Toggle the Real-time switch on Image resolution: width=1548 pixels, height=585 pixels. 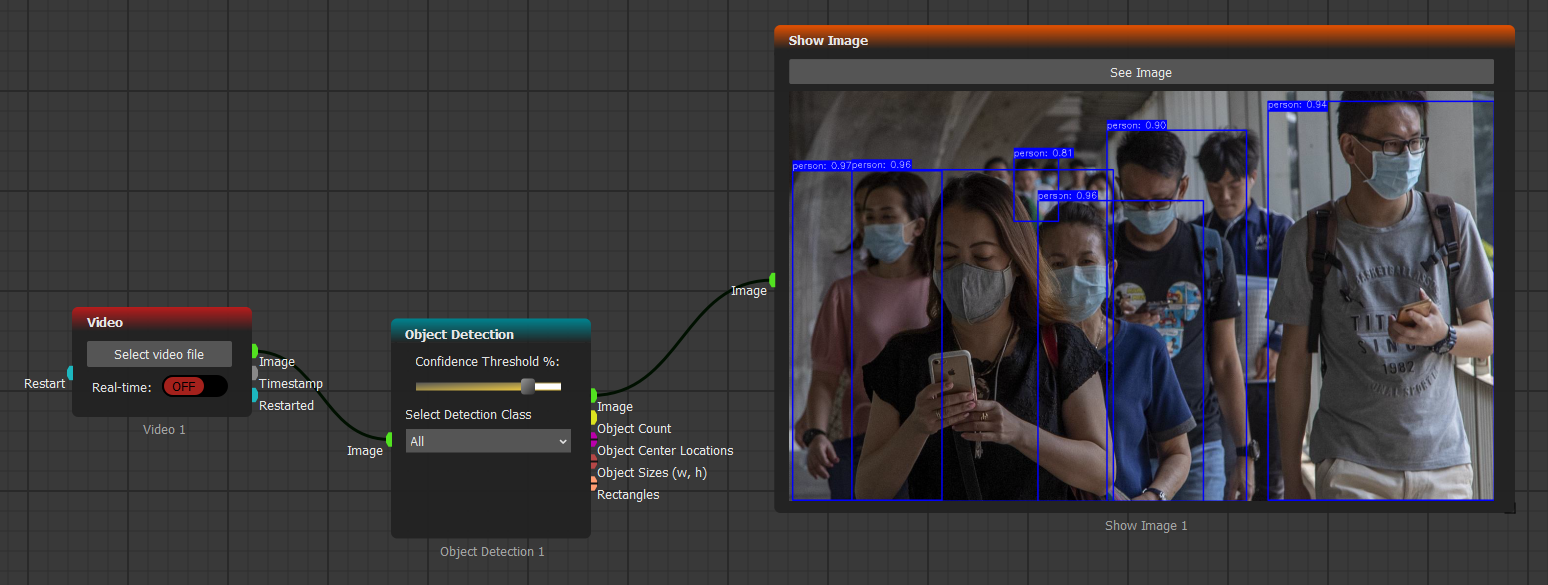tap(194, 387)
